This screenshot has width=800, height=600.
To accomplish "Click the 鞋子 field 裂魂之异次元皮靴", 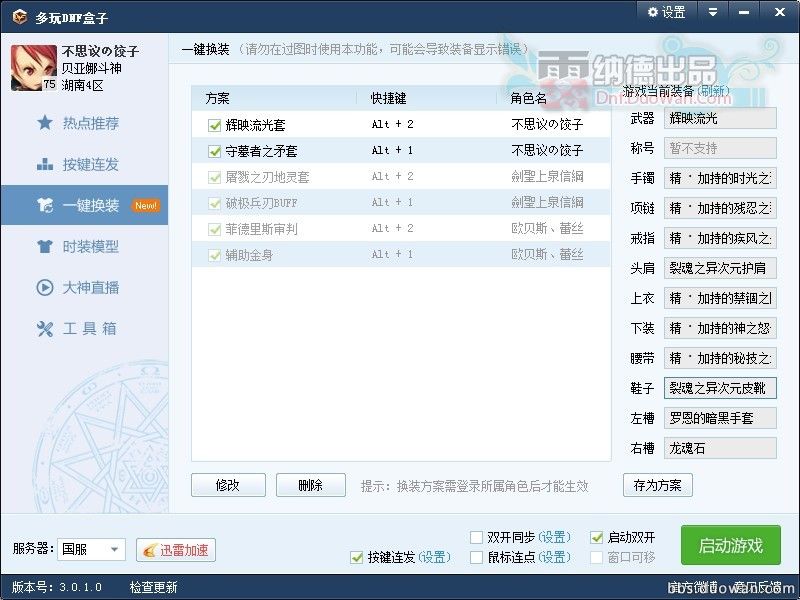I will coord(720,388).
